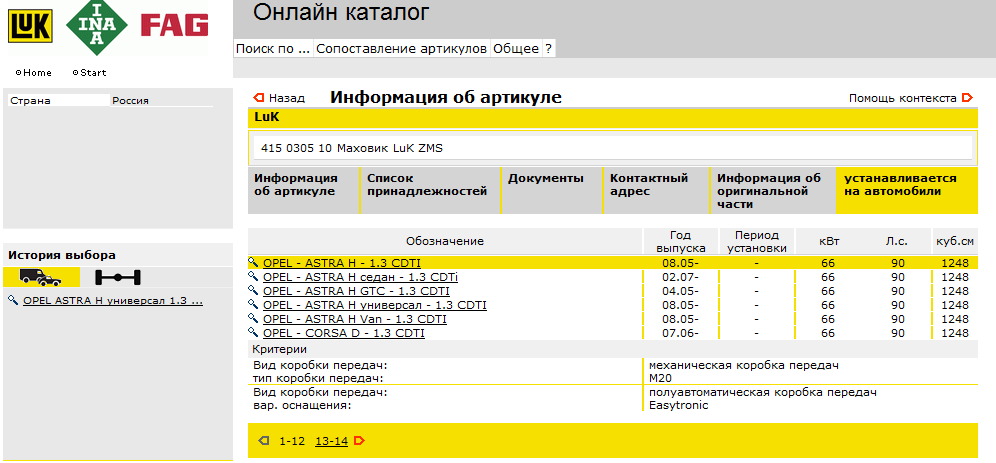The width and height of the screenshot is (996, 463).
Task: Click the article field 415 0305 10 Маховик LuK ZMS
Action: [612, 148]
